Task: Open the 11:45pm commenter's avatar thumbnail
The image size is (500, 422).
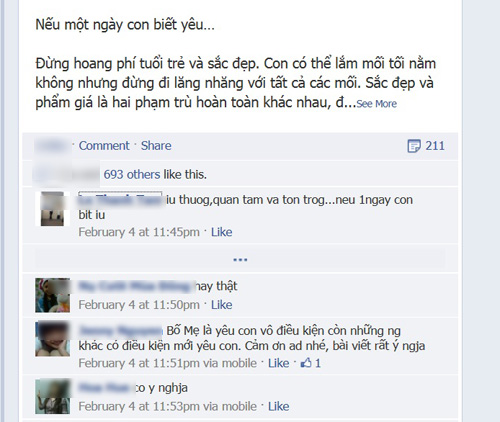Action: coord(52,209)
